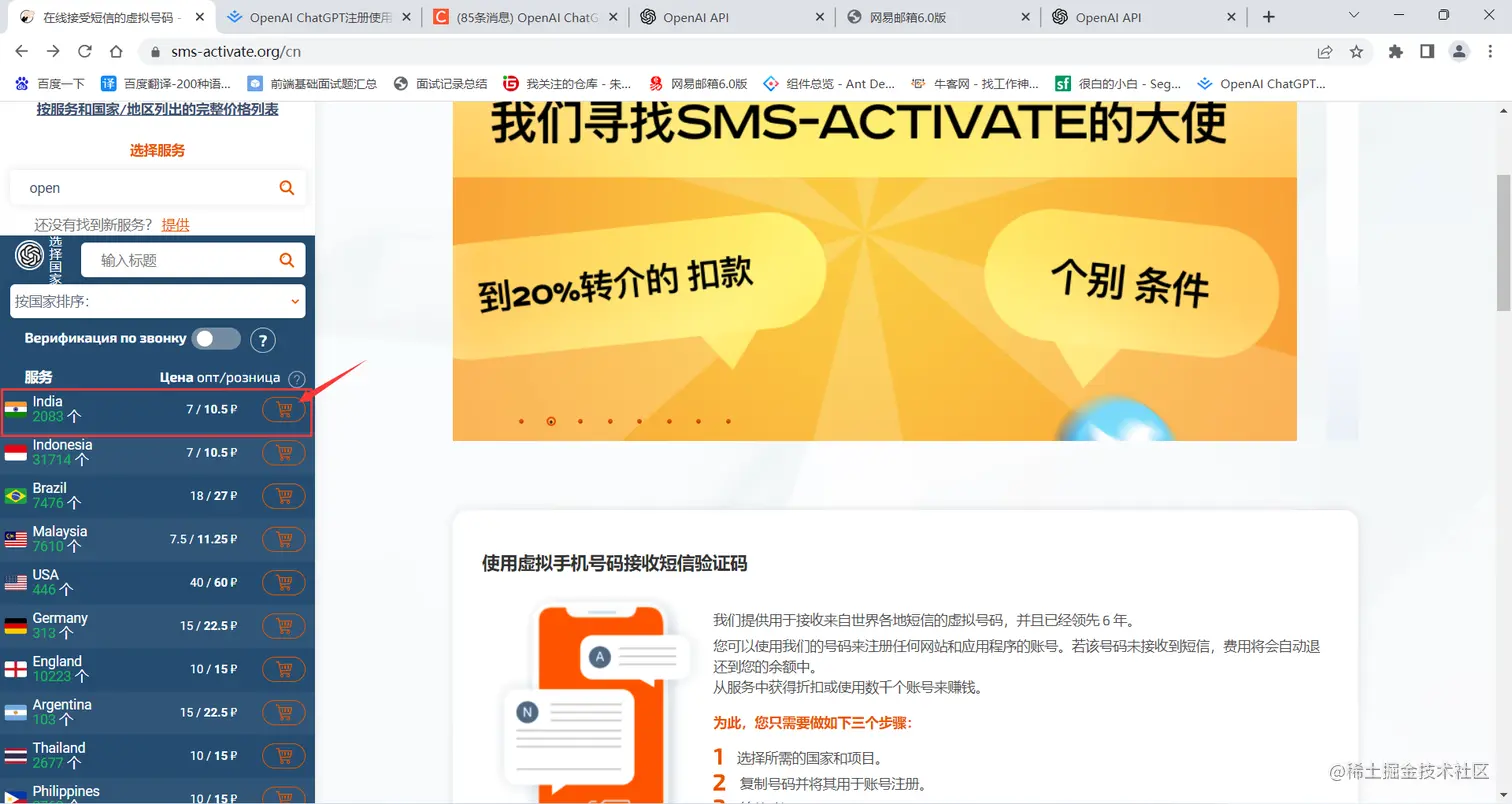Open 百度翻译 bookmark
This screenshot has width=1512, height=804.
[165, 84]
